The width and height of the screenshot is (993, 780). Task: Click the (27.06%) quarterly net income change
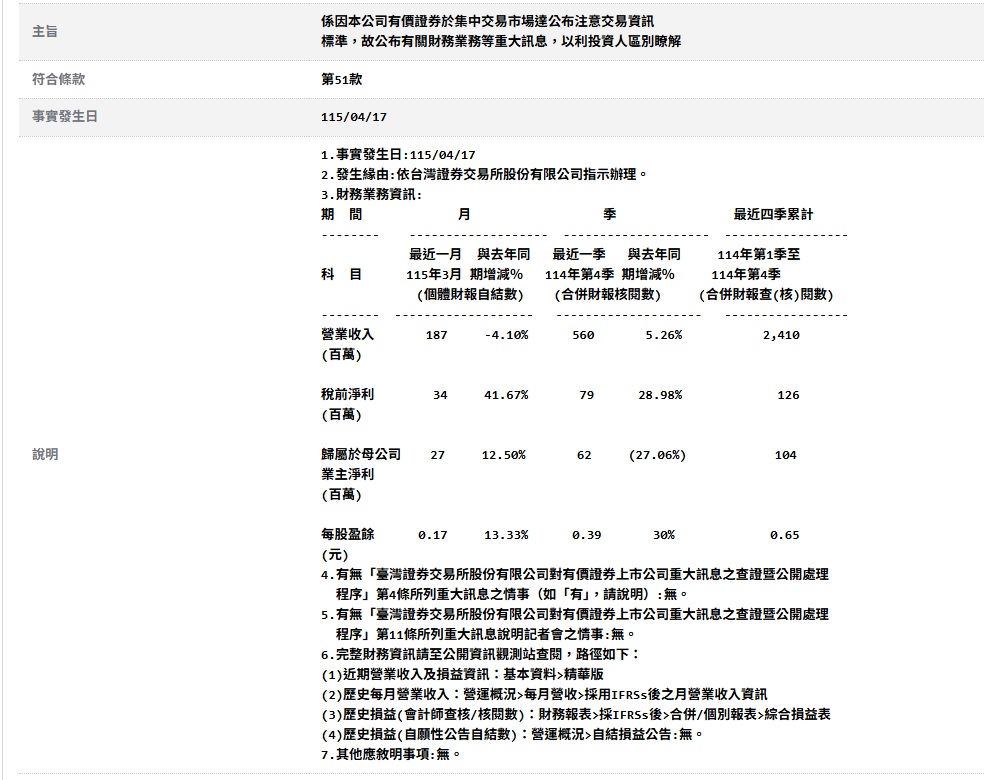click(657, 455)
